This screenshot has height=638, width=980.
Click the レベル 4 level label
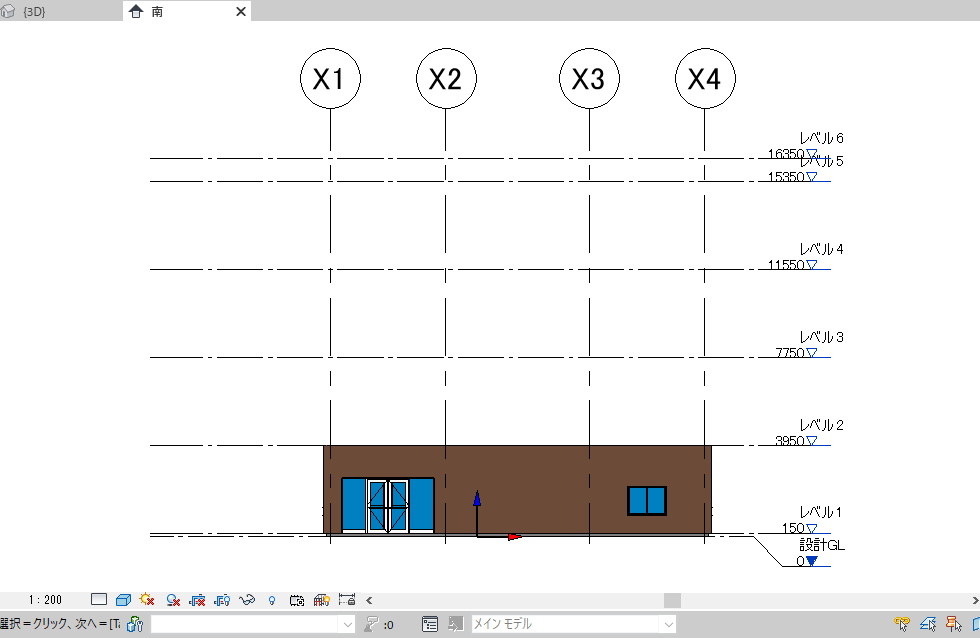[x=821, y=249]
